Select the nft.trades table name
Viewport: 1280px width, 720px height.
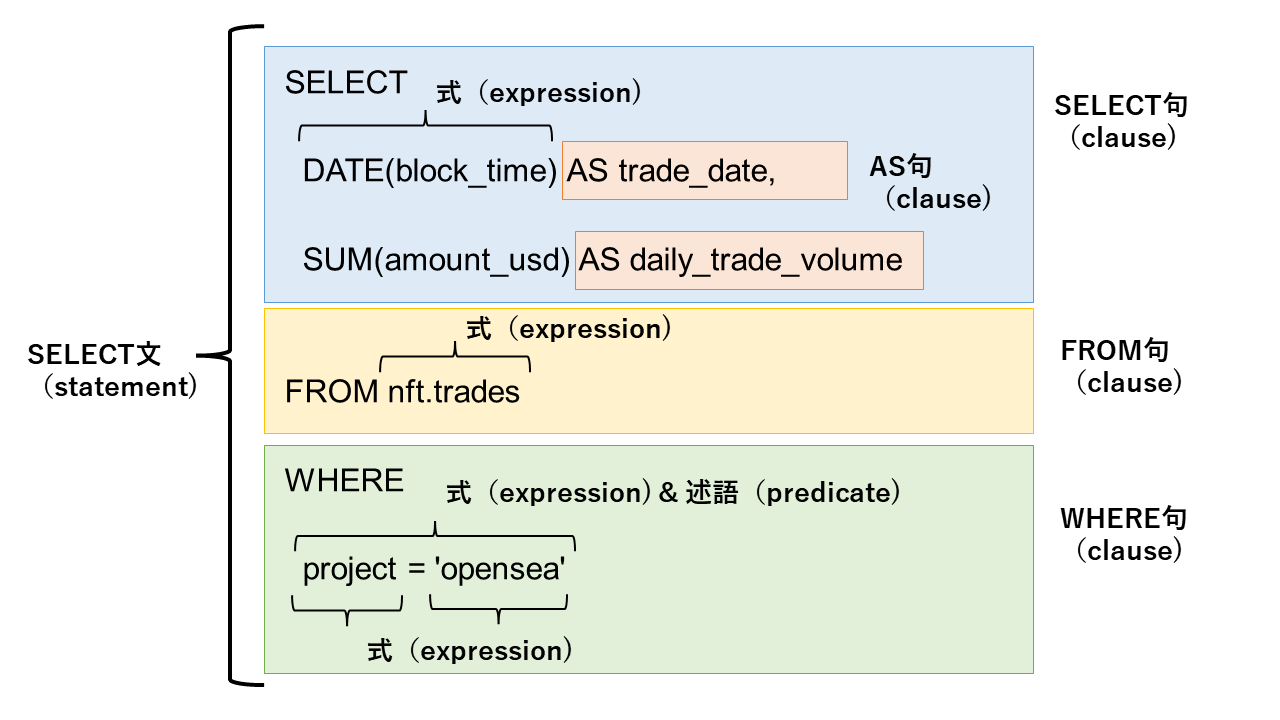point(454,392)
